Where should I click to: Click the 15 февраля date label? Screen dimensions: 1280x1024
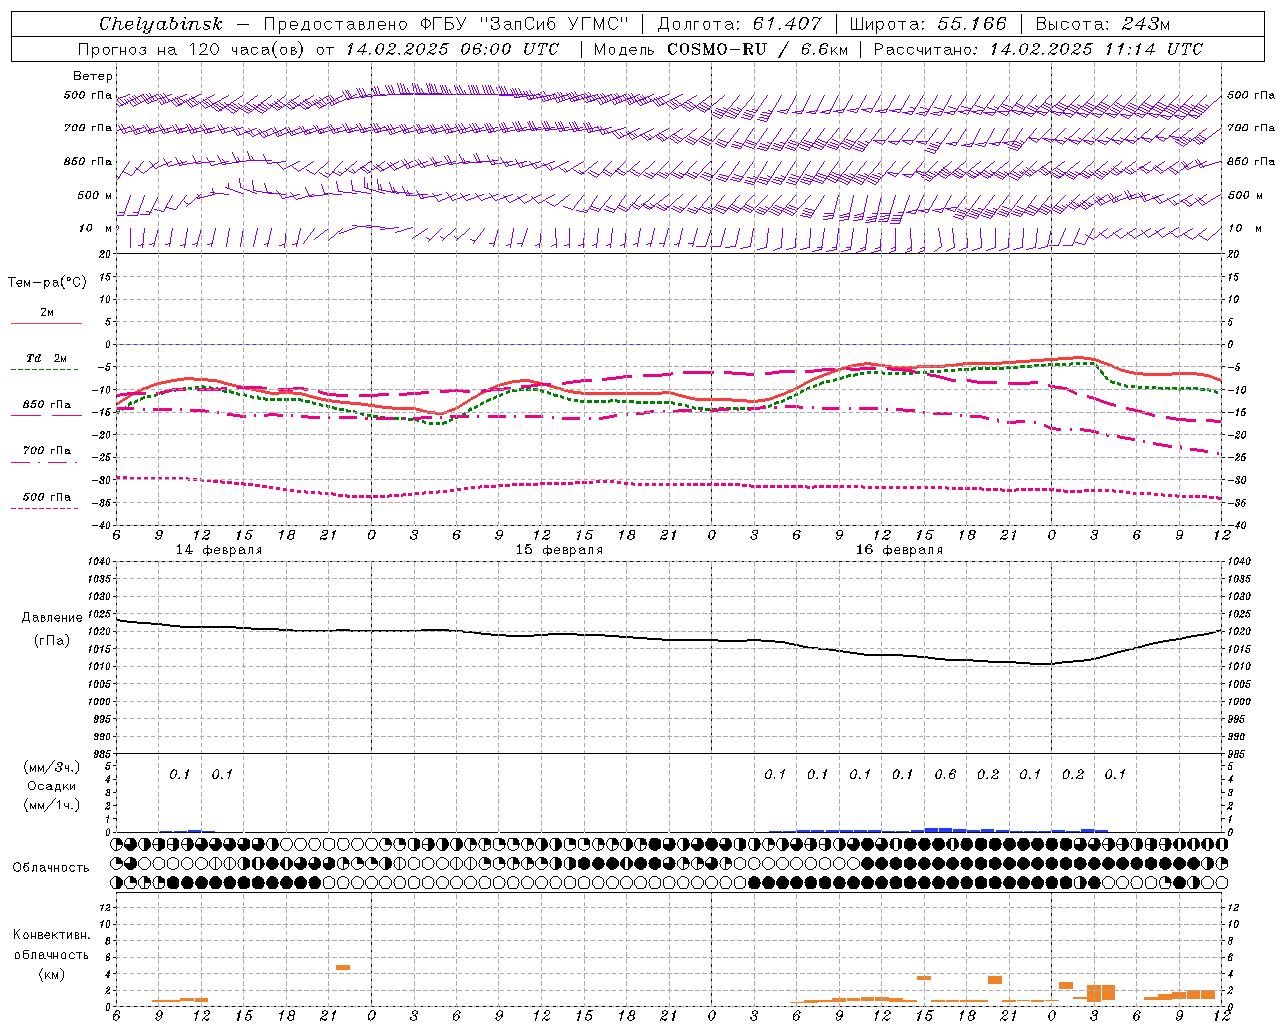pos(559,550)
